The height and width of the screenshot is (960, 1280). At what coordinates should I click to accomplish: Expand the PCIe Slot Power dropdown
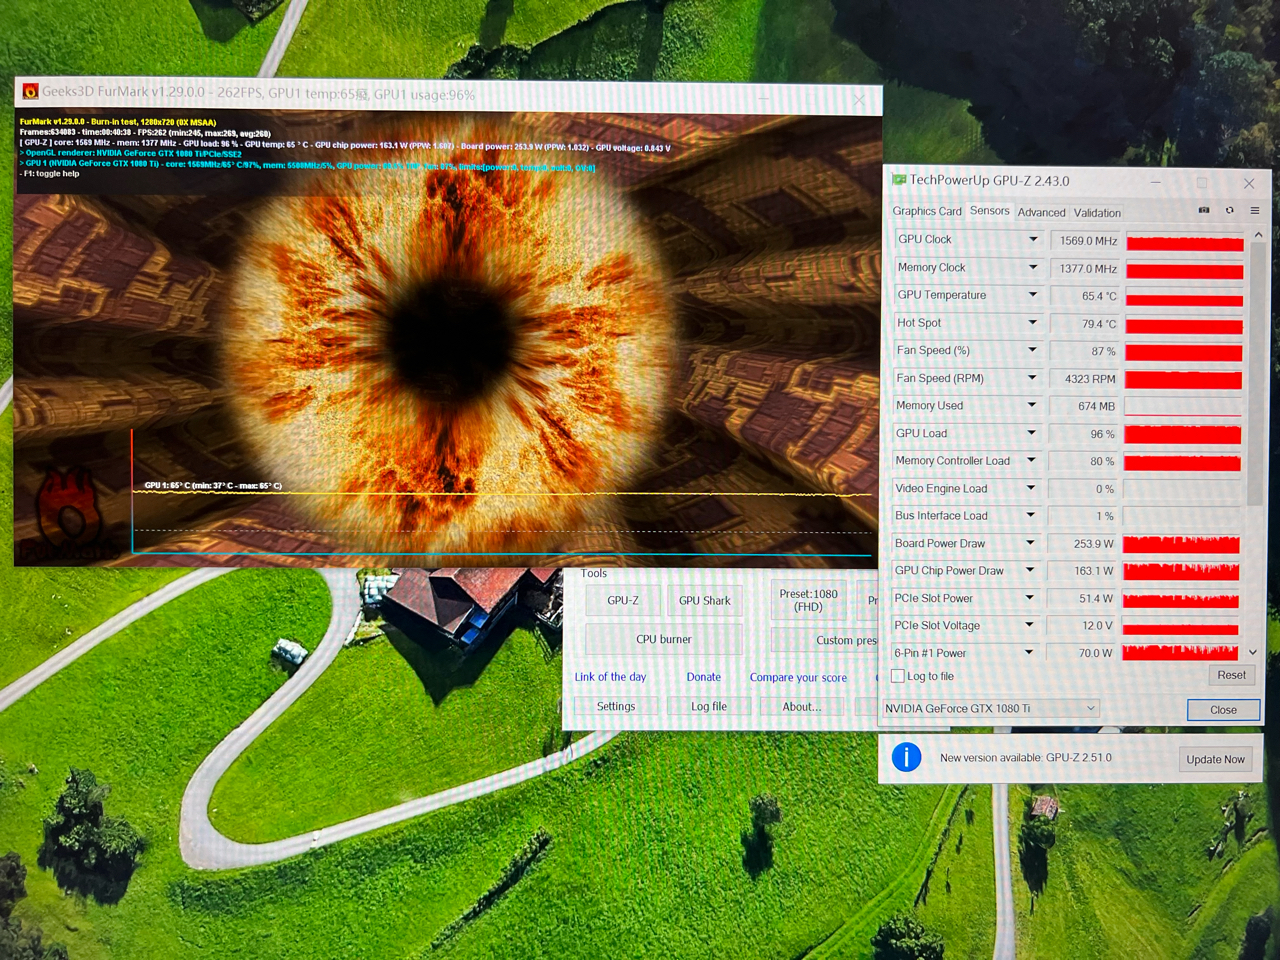click(x=1029, y=598)
